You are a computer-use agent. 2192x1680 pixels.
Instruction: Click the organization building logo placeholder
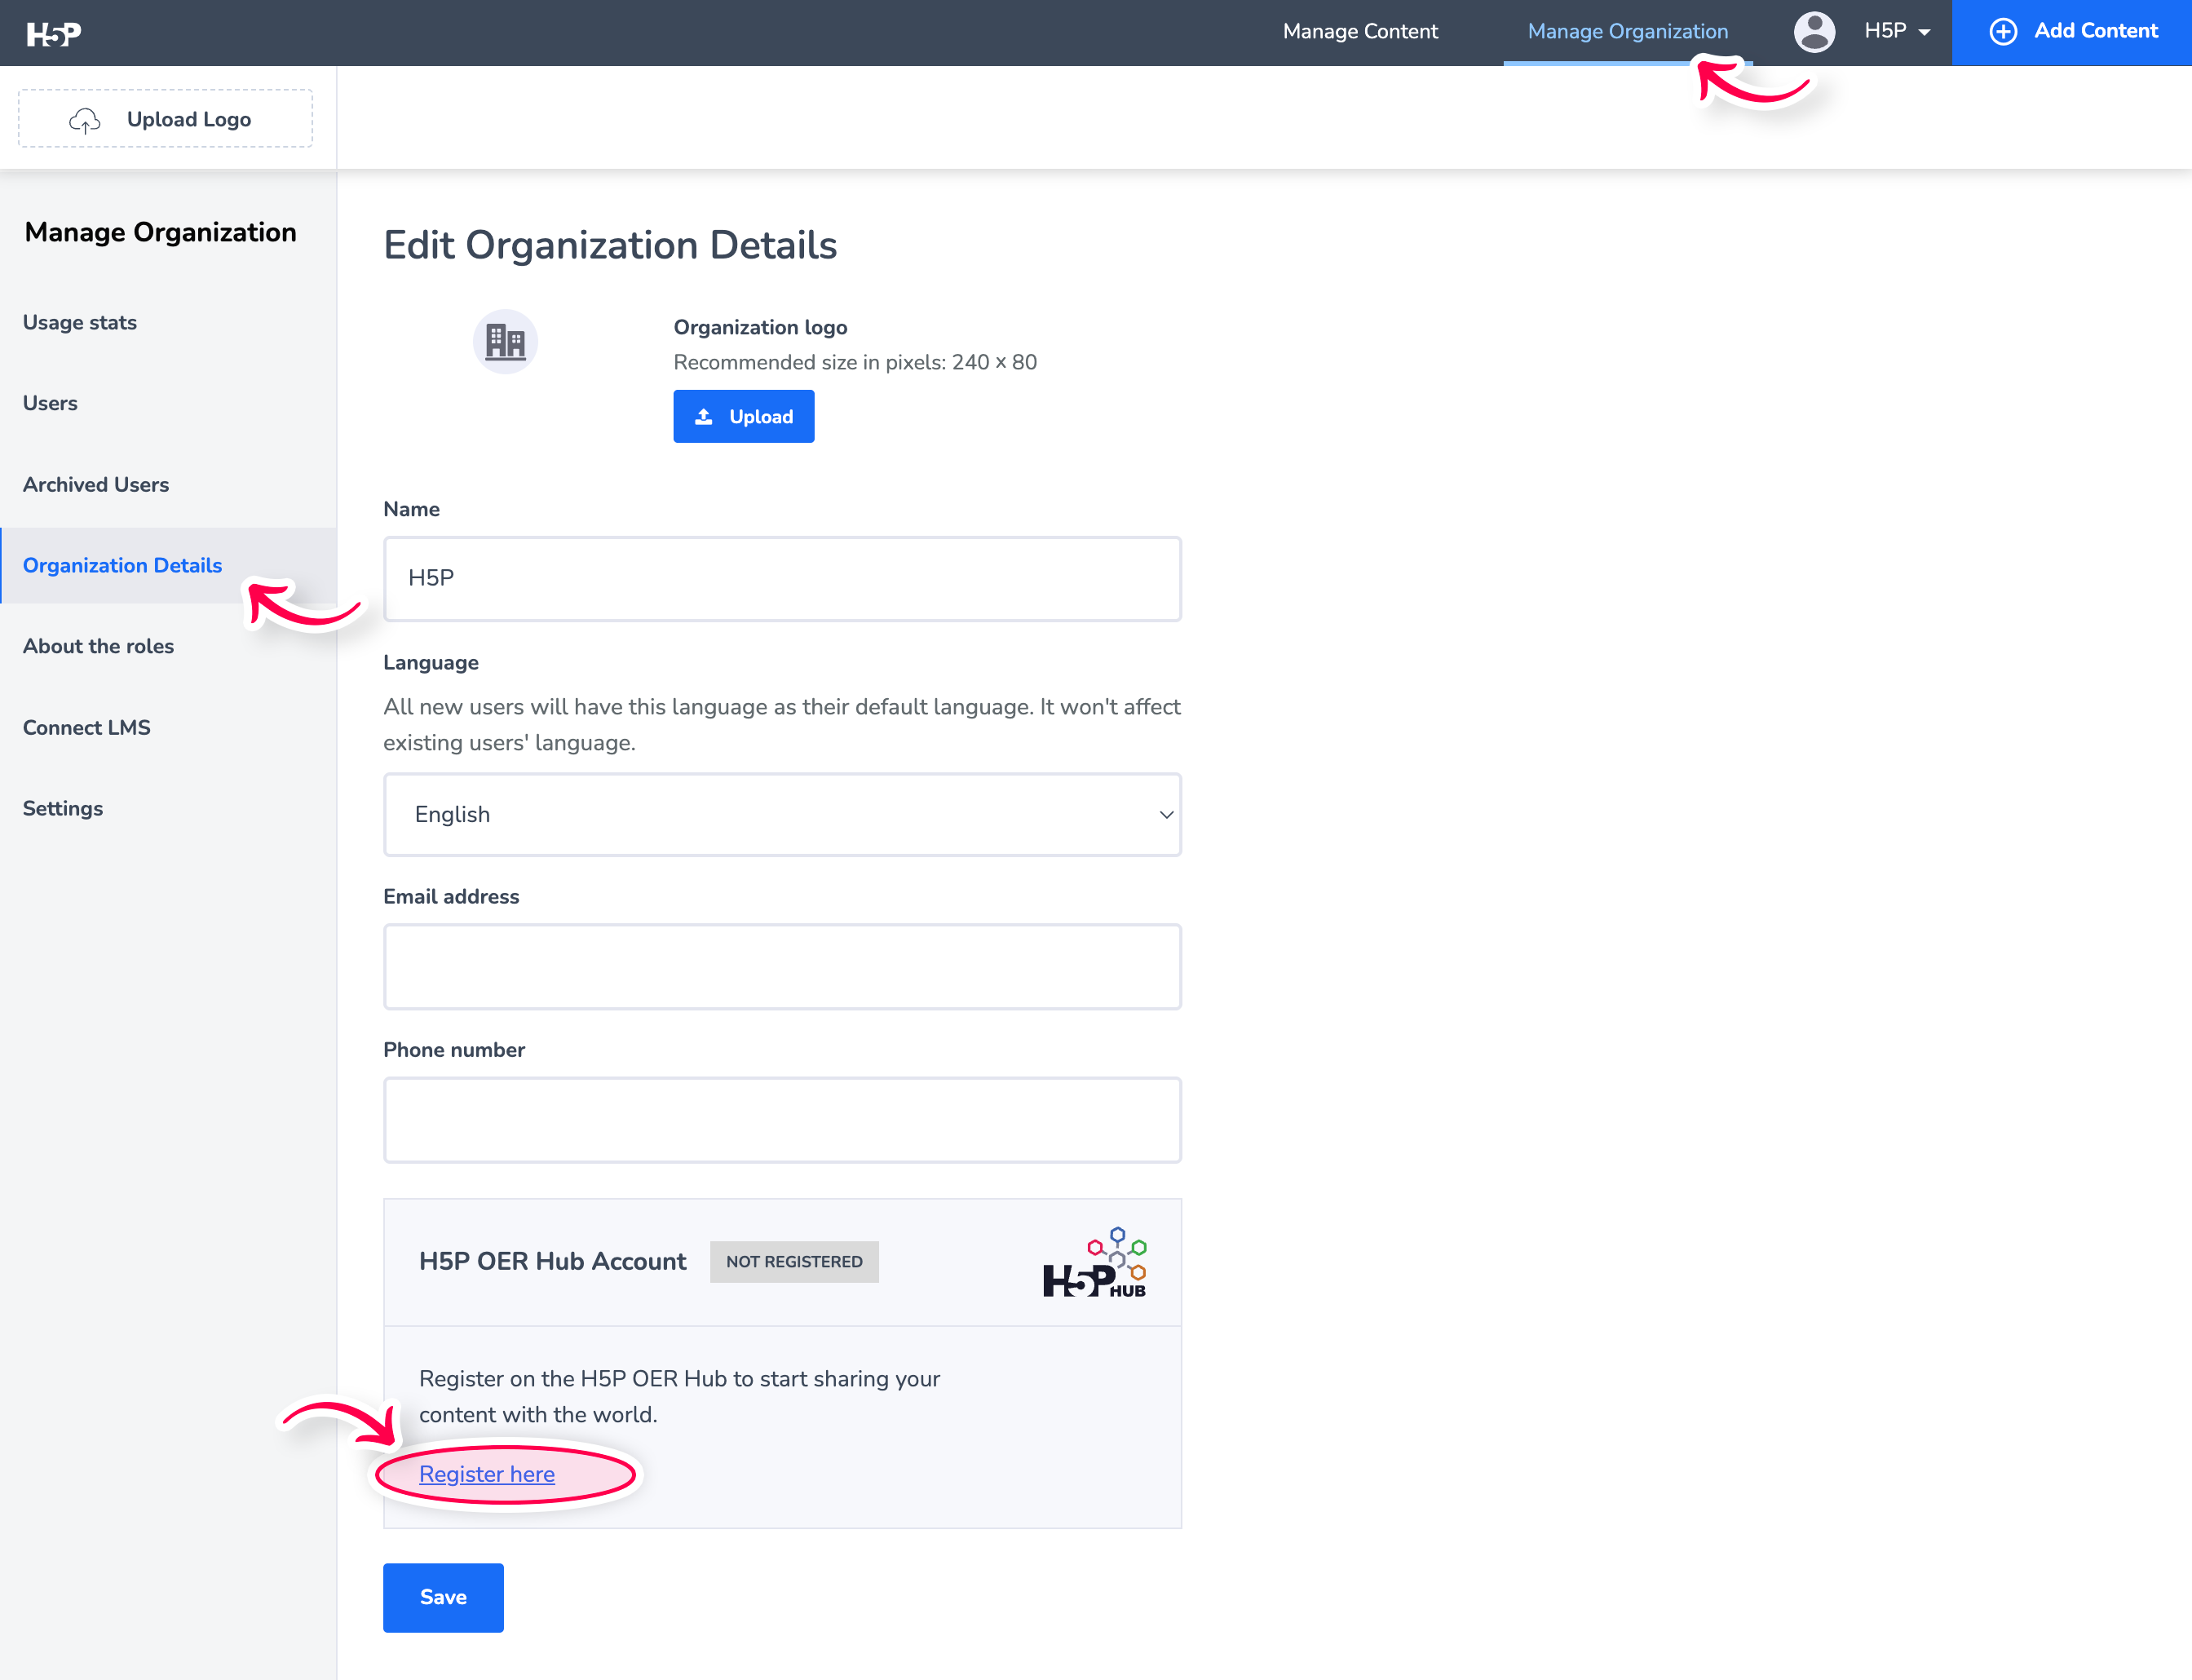[x=505, y=341]
